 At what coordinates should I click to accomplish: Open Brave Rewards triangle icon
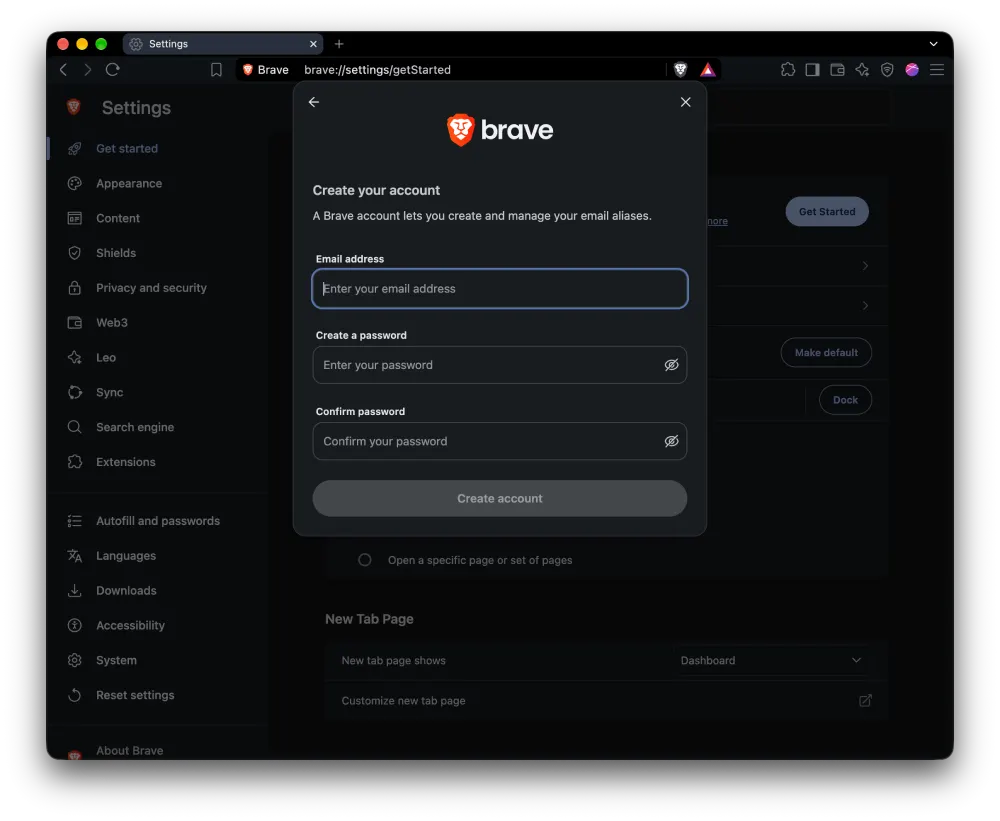point(707,70)
